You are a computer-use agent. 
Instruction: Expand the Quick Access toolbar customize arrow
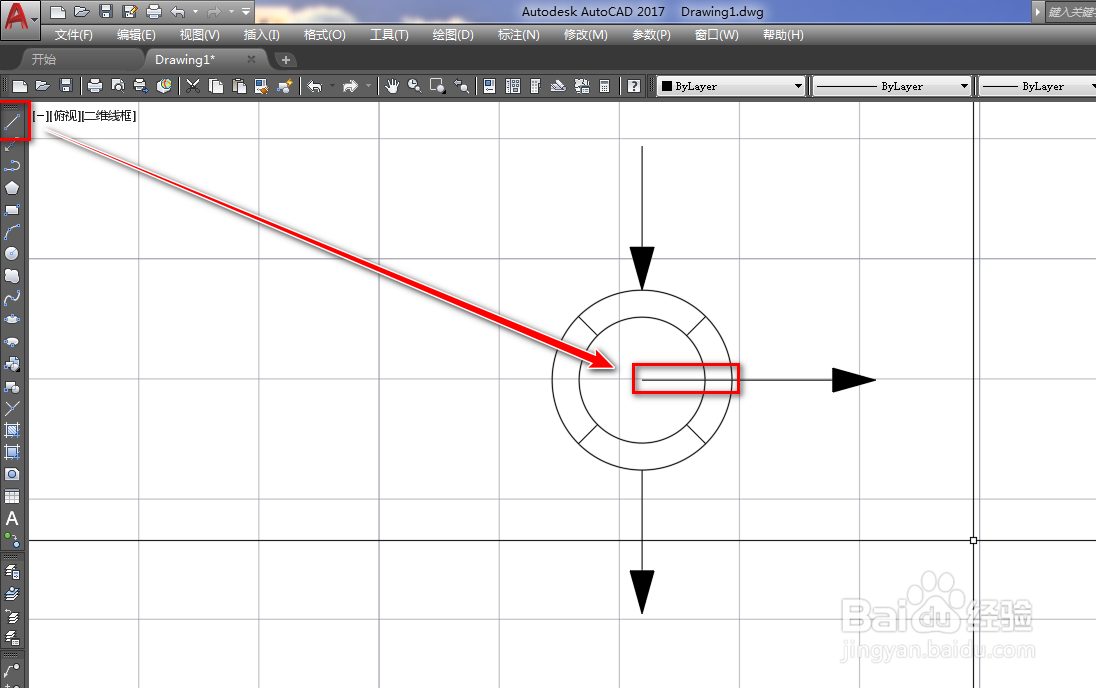[x=246, y=11]
